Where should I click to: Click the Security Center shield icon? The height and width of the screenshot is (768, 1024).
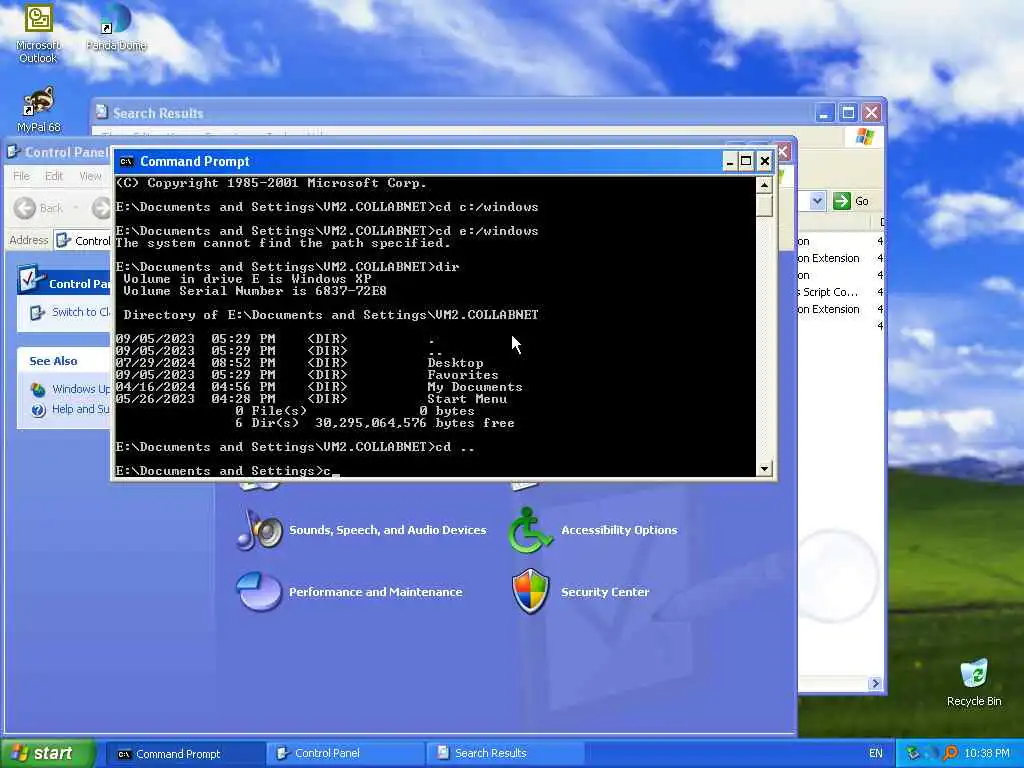(530, 592)
